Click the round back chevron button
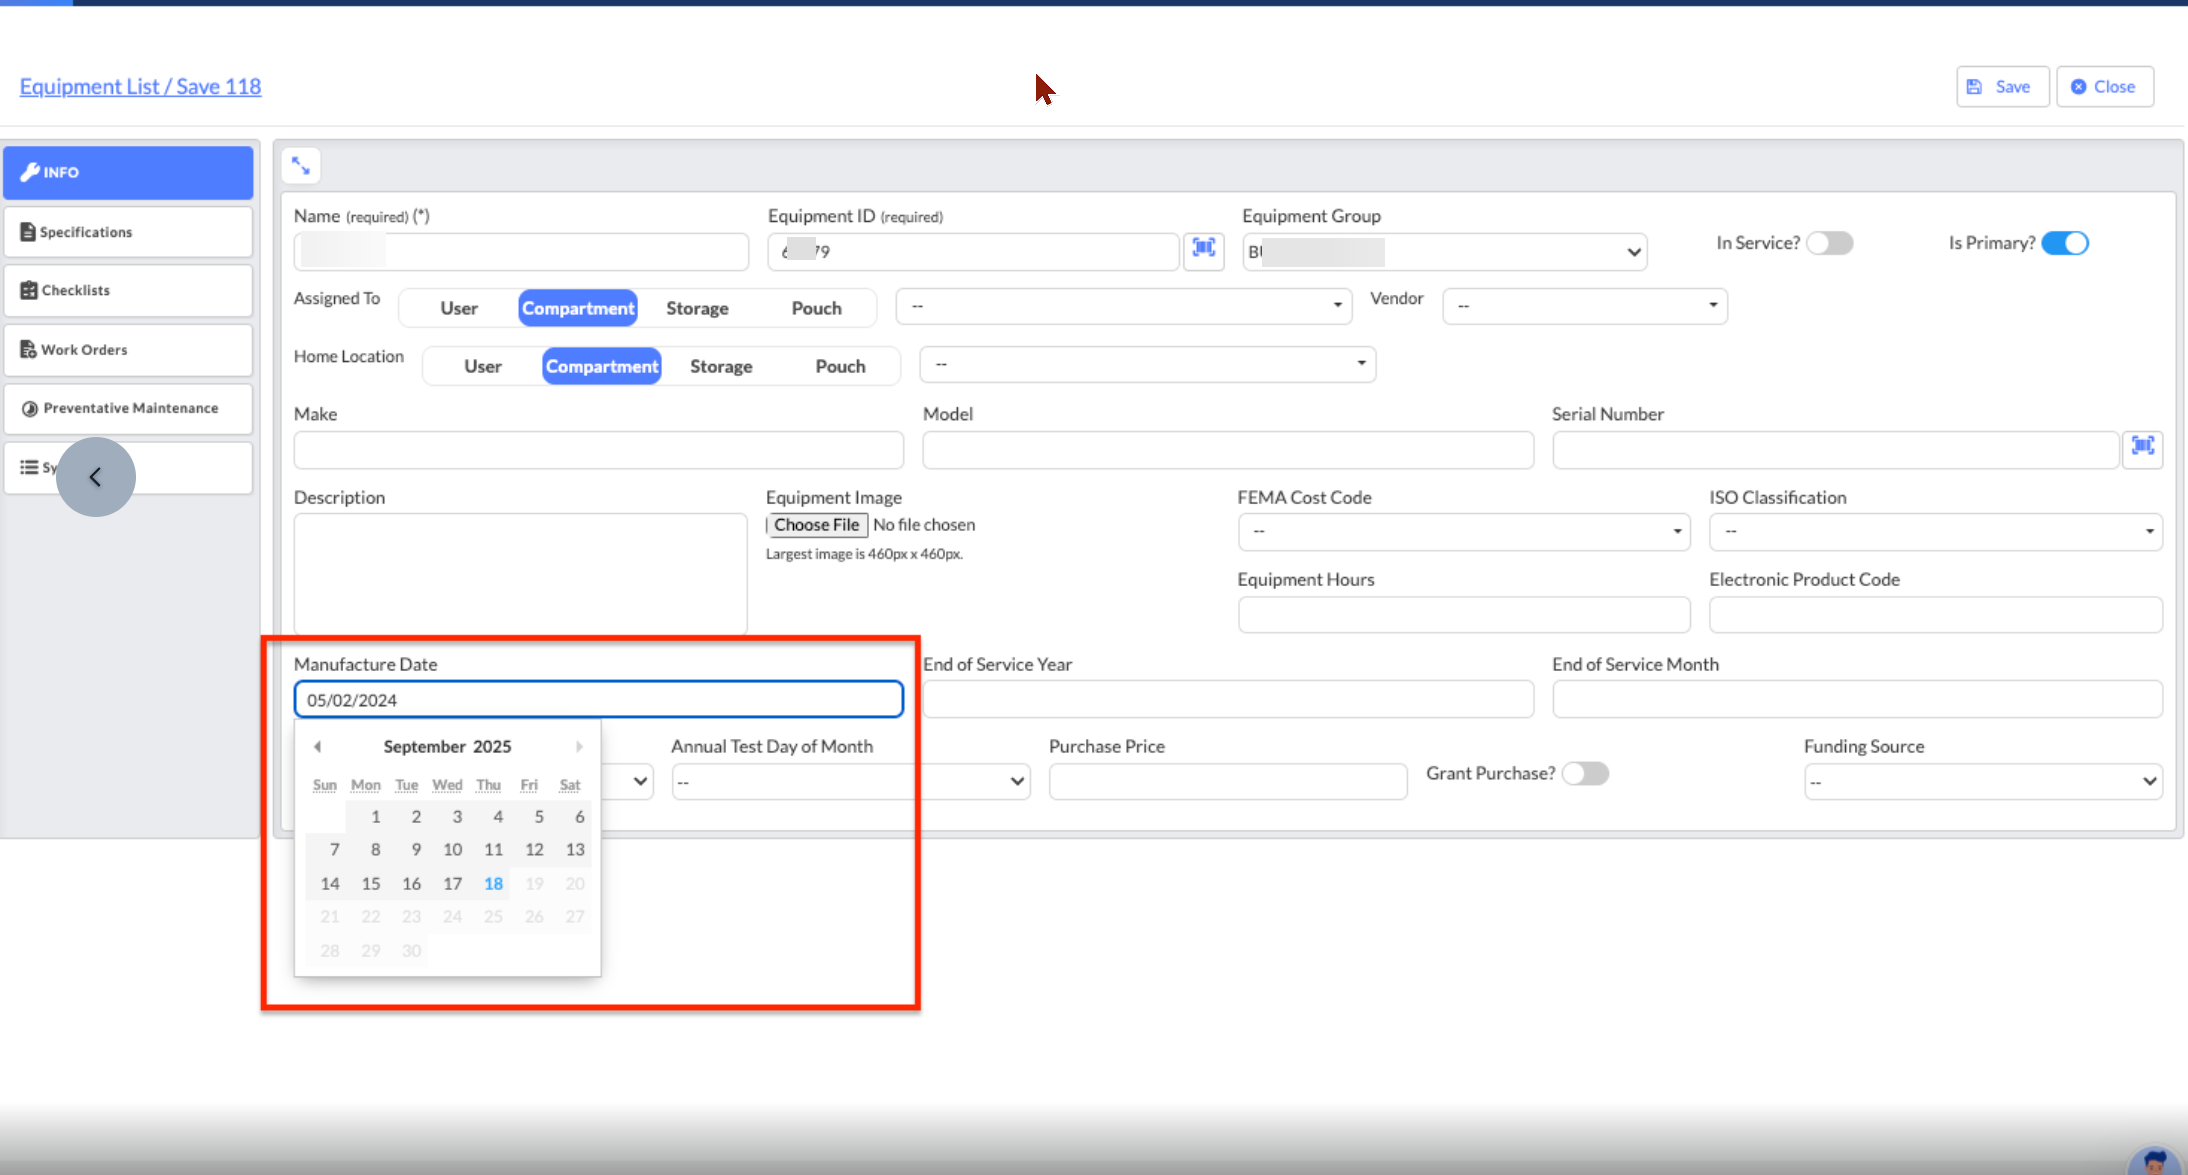Image resolution: width=2188 pixels, height=1175 pixels. (96, 477)
